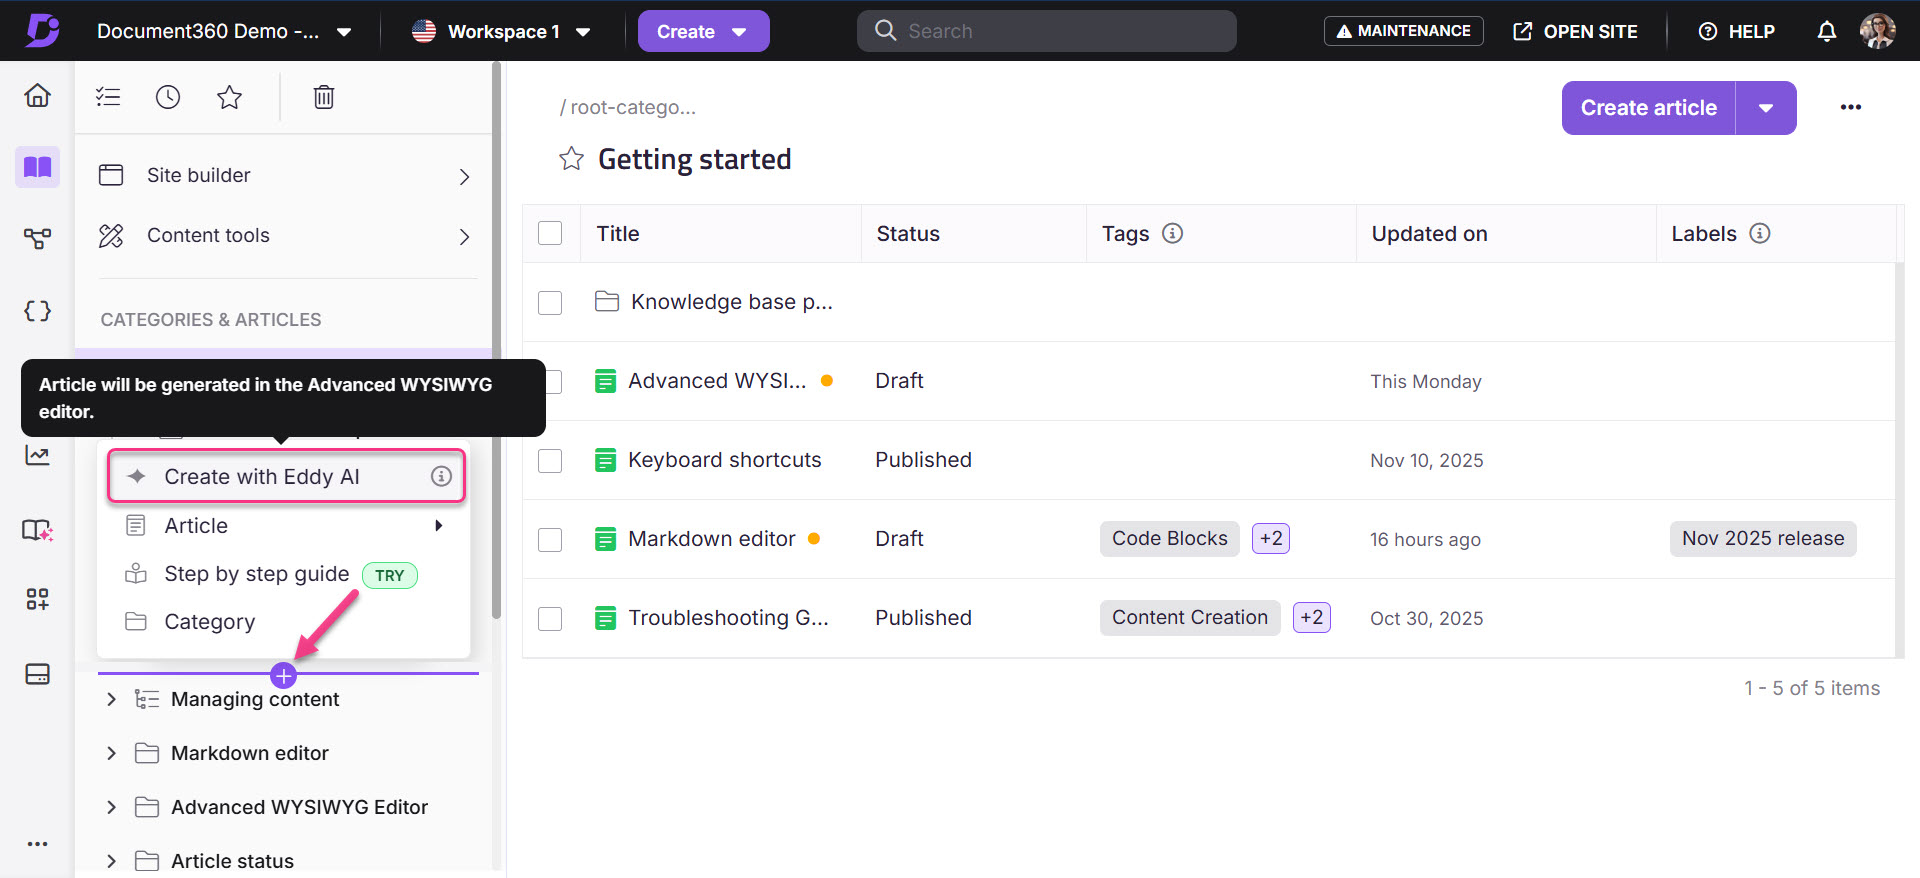The height and width of the screenshot is (878, 1920).
Task: Click the notifications bell icon
Action: (x=1826, y=31)
